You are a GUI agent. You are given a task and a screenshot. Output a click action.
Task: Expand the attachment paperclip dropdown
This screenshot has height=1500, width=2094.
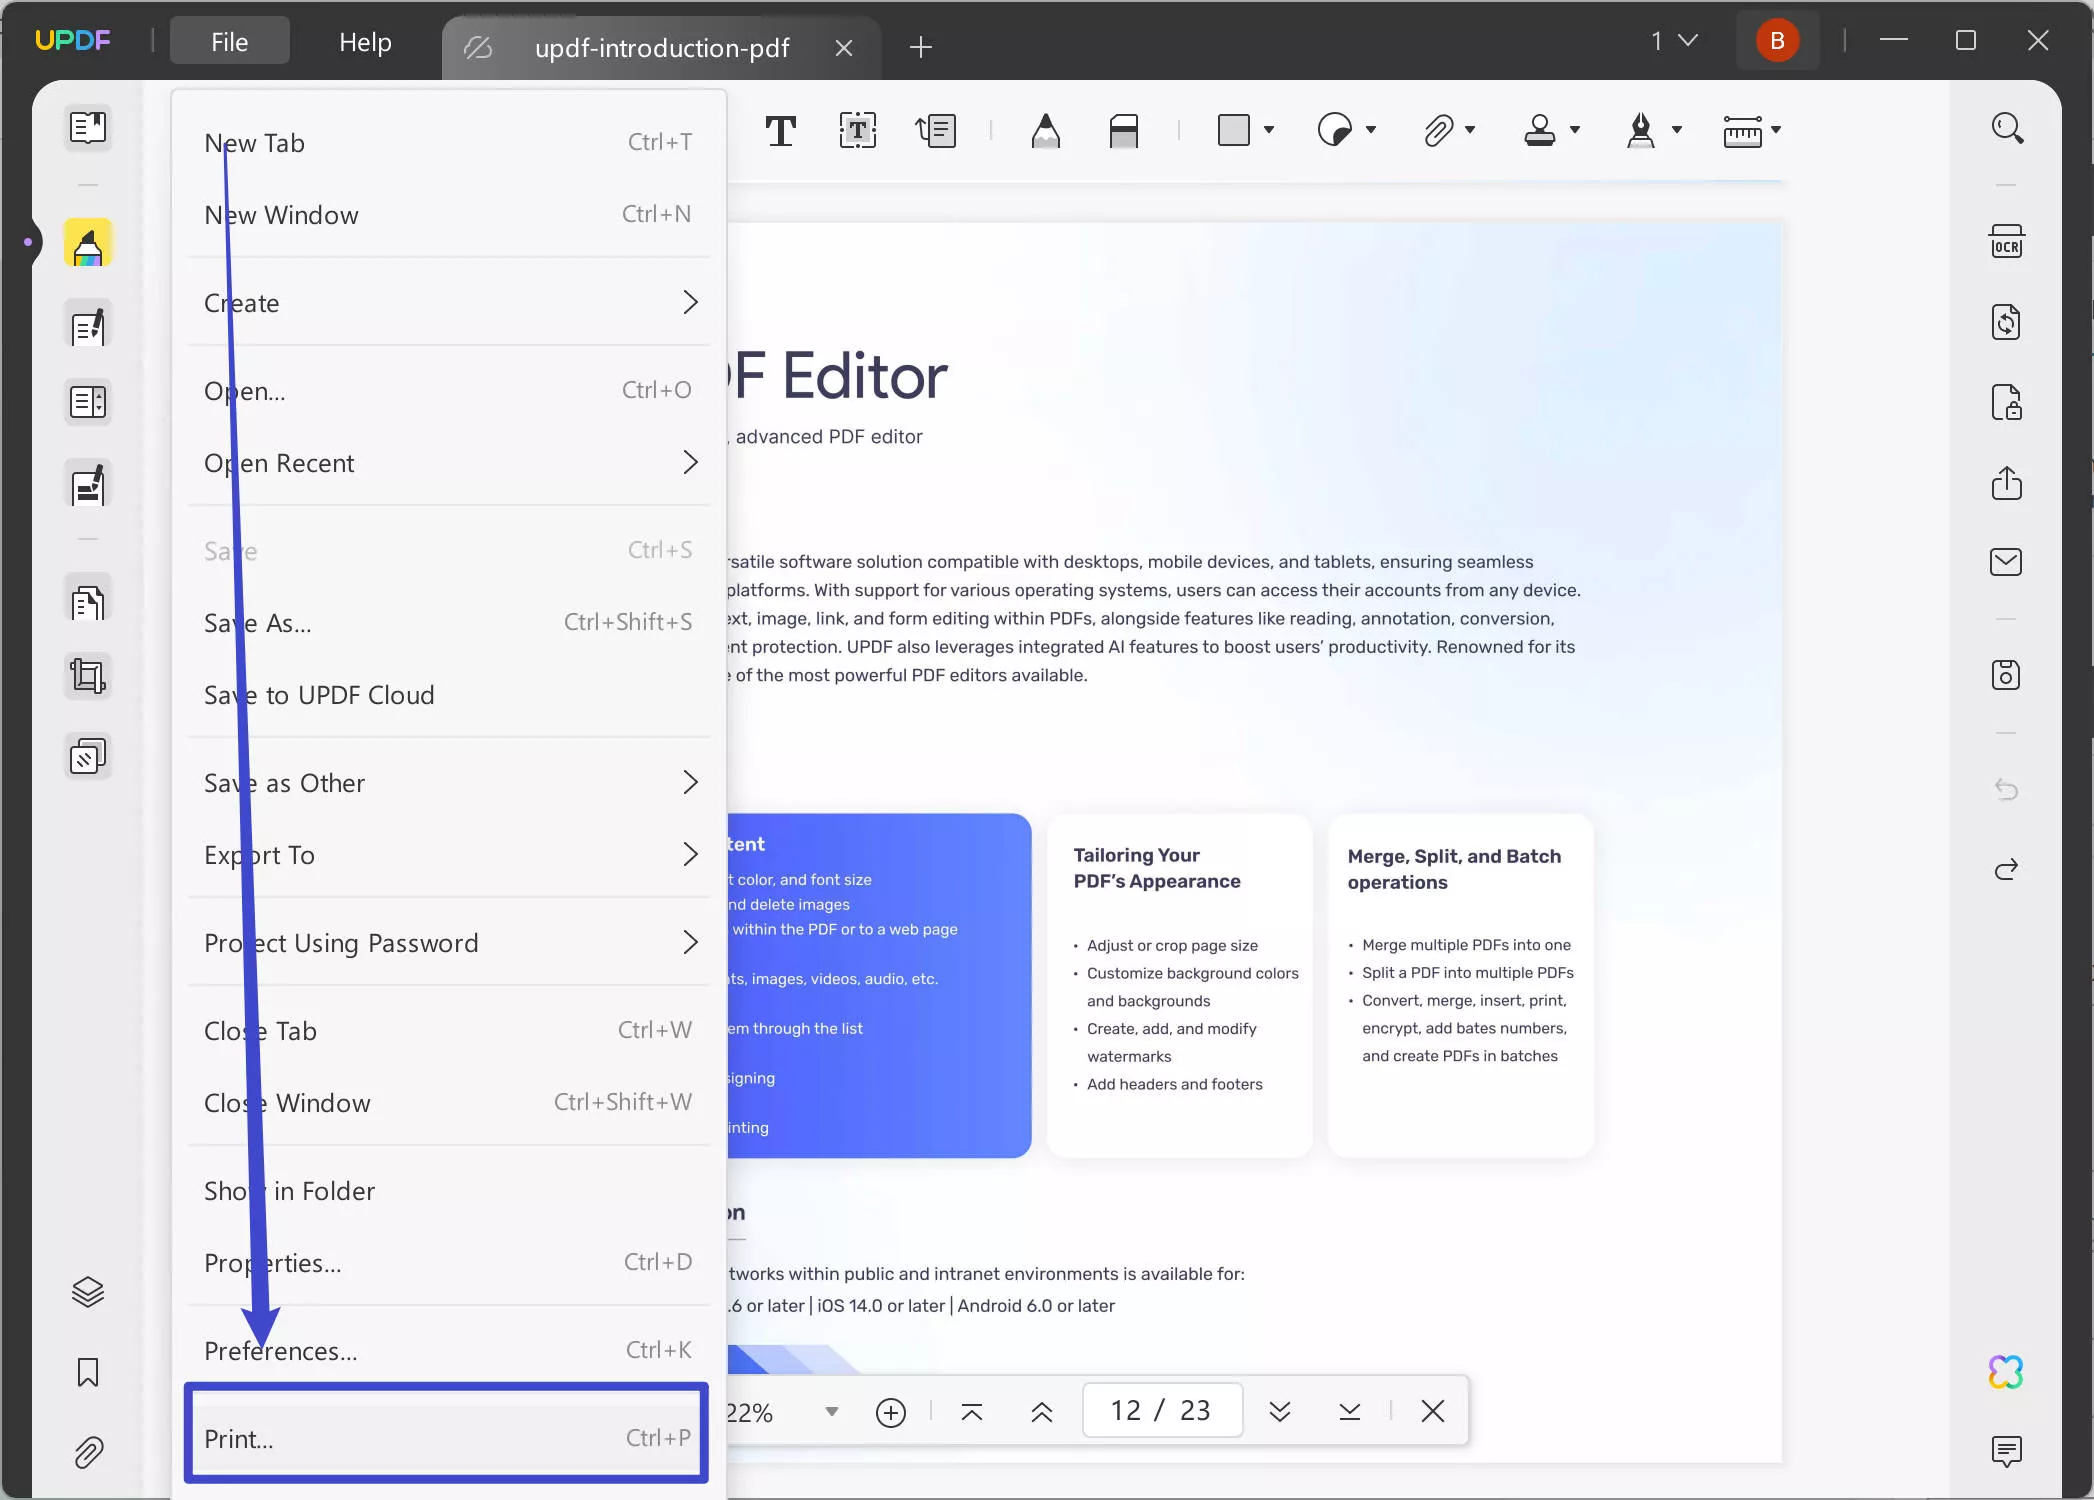click(x=1470, y=130)
